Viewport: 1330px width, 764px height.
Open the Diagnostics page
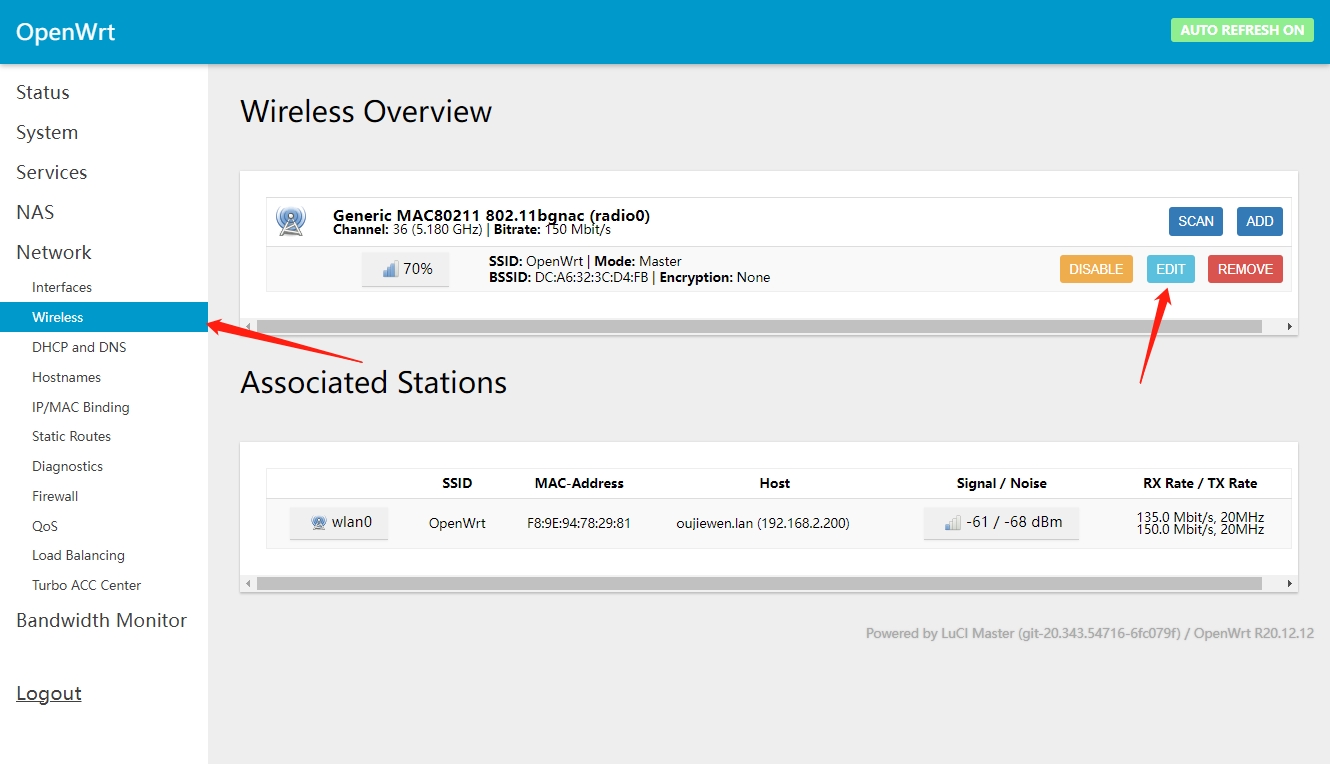tap(67, 466)
